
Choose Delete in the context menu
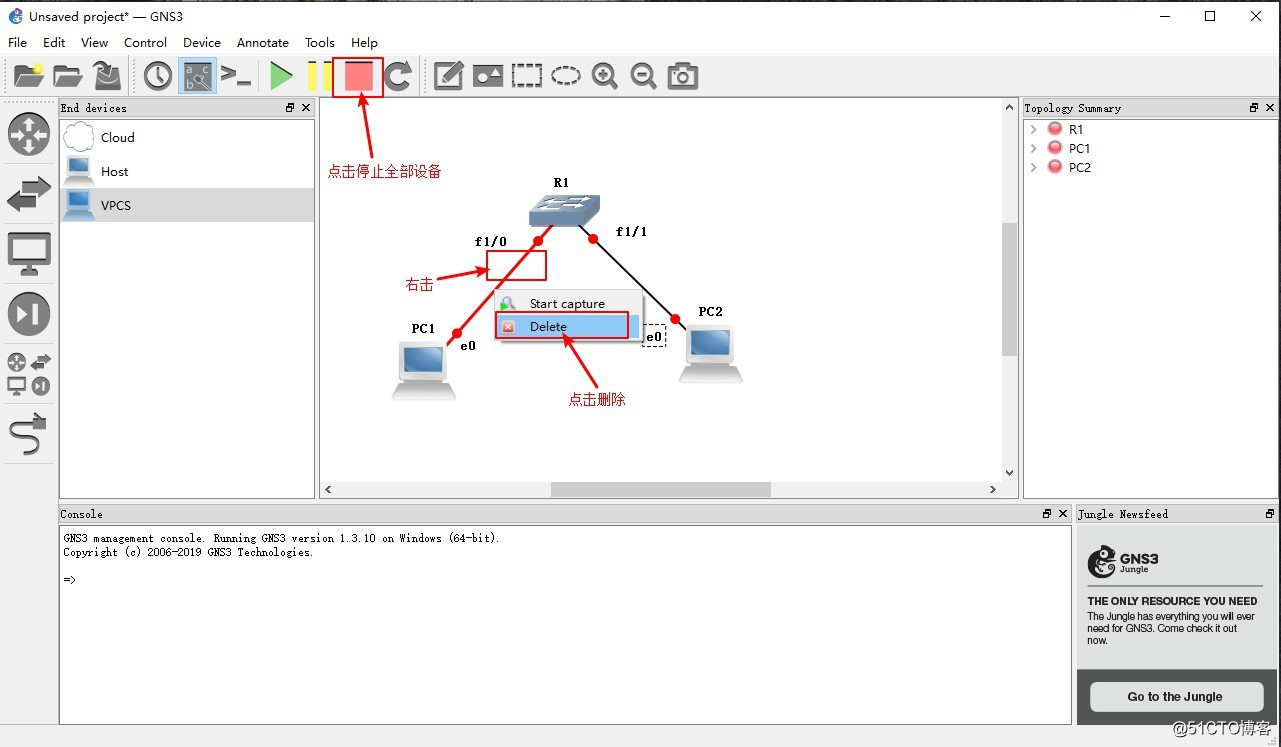569,327
